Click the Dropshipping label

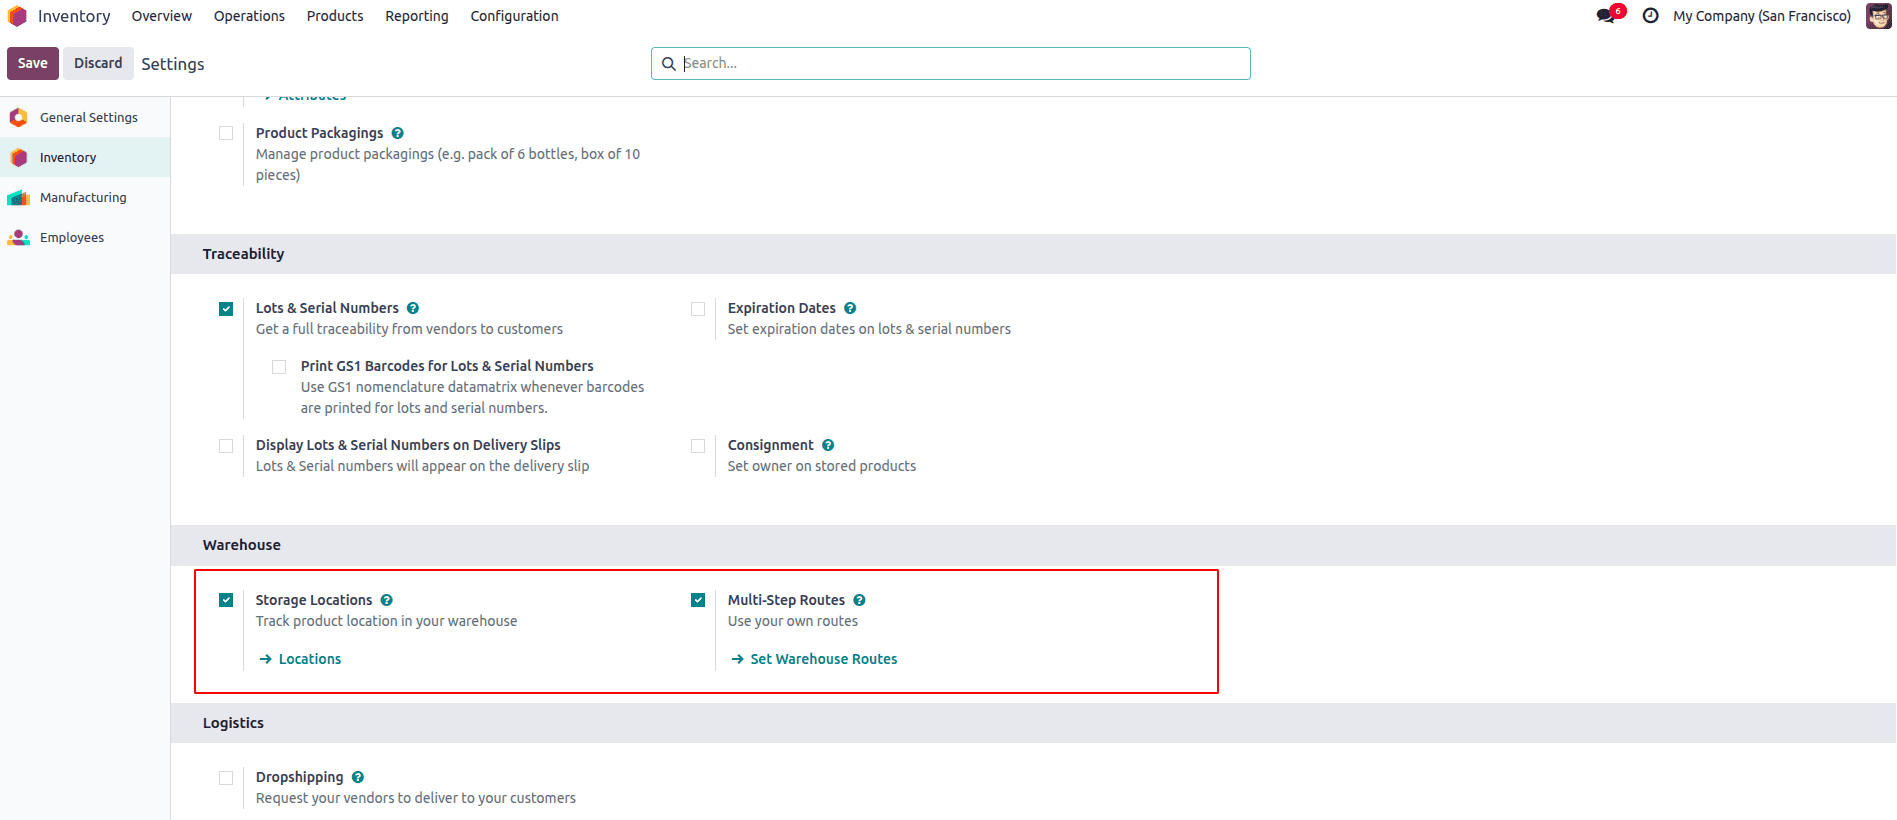(299, 777)
